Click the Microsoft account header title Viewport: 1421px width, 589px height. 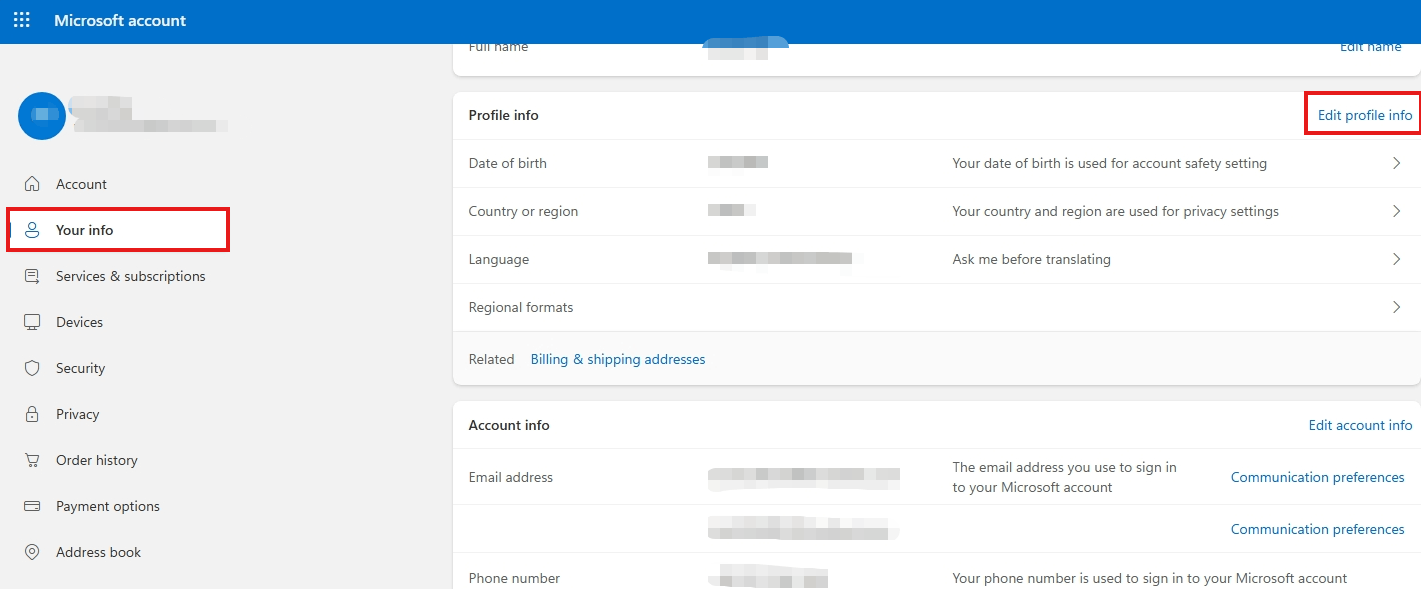tap(120, 20)
